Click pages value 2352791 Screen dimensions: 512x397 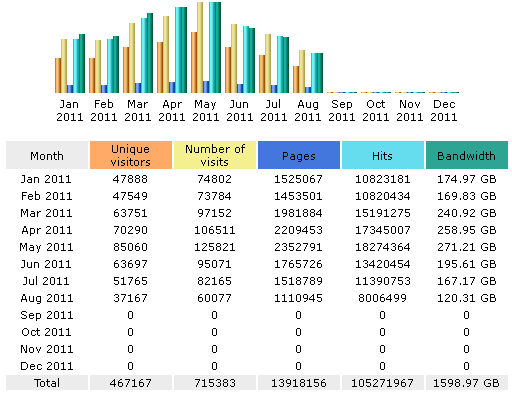[x=298, y=247]
